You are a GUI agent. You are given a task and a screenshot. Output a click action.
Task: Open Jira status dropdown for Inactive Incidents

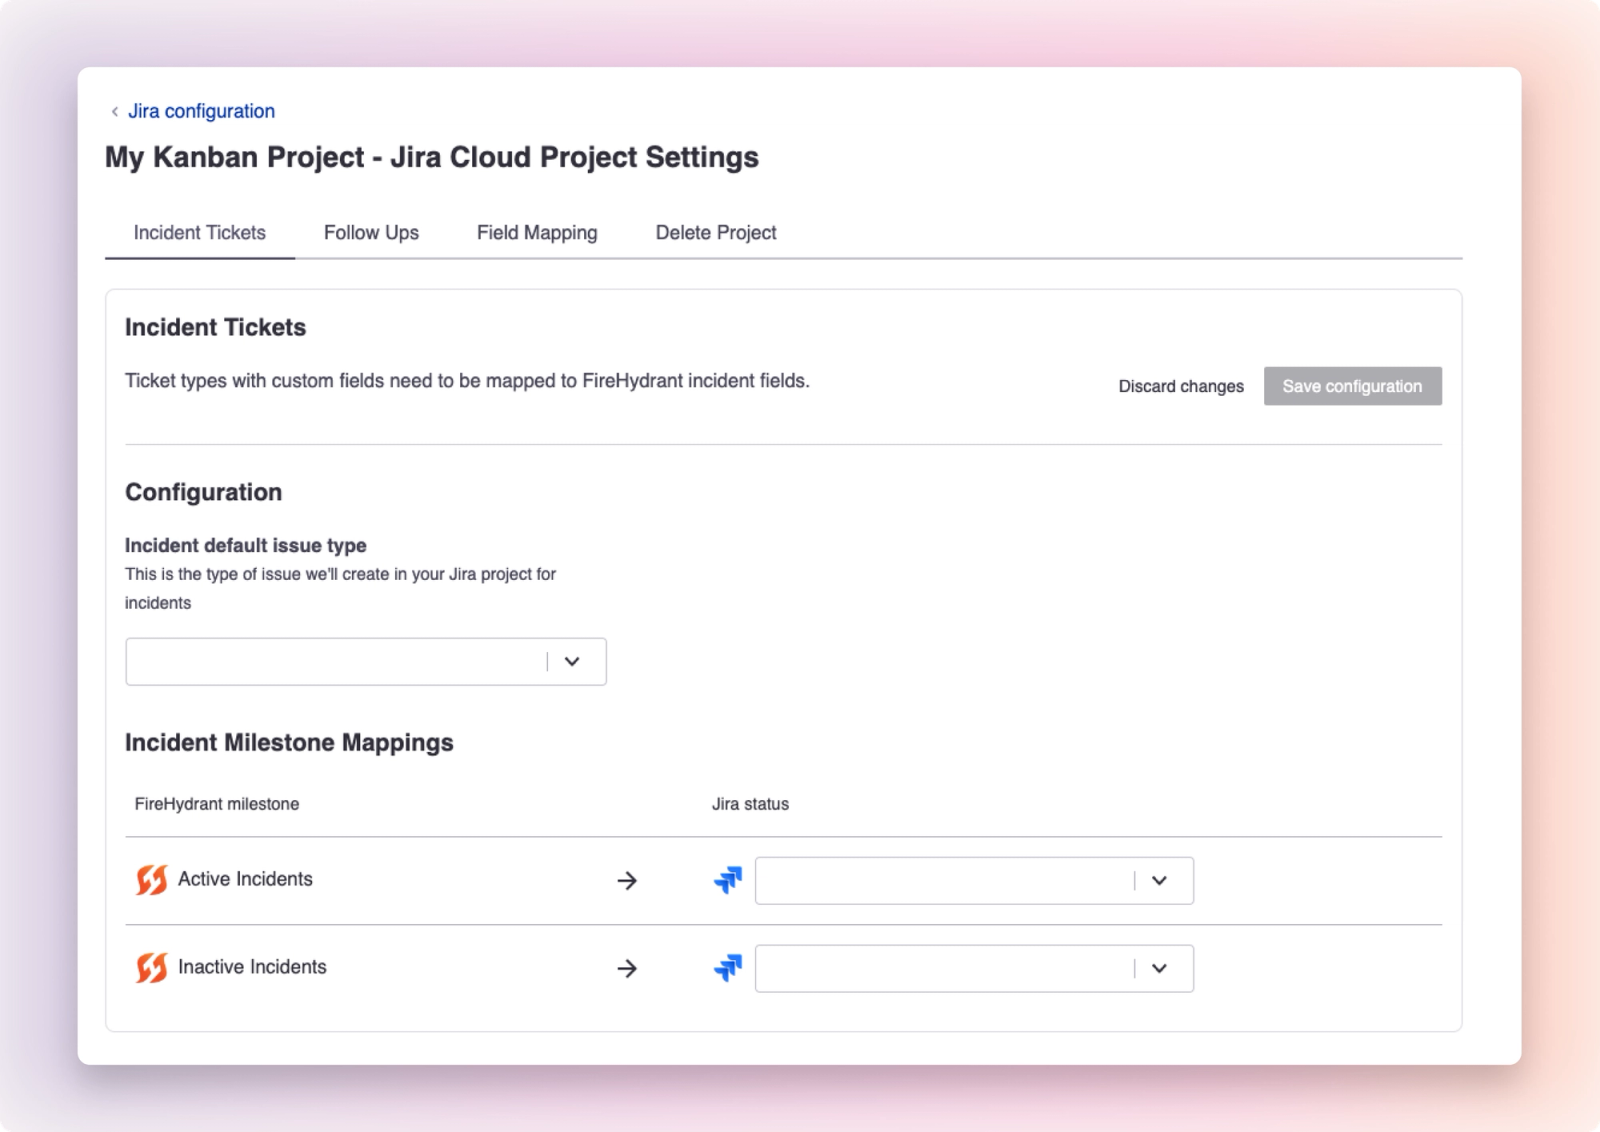click(x=1159, y=969)
